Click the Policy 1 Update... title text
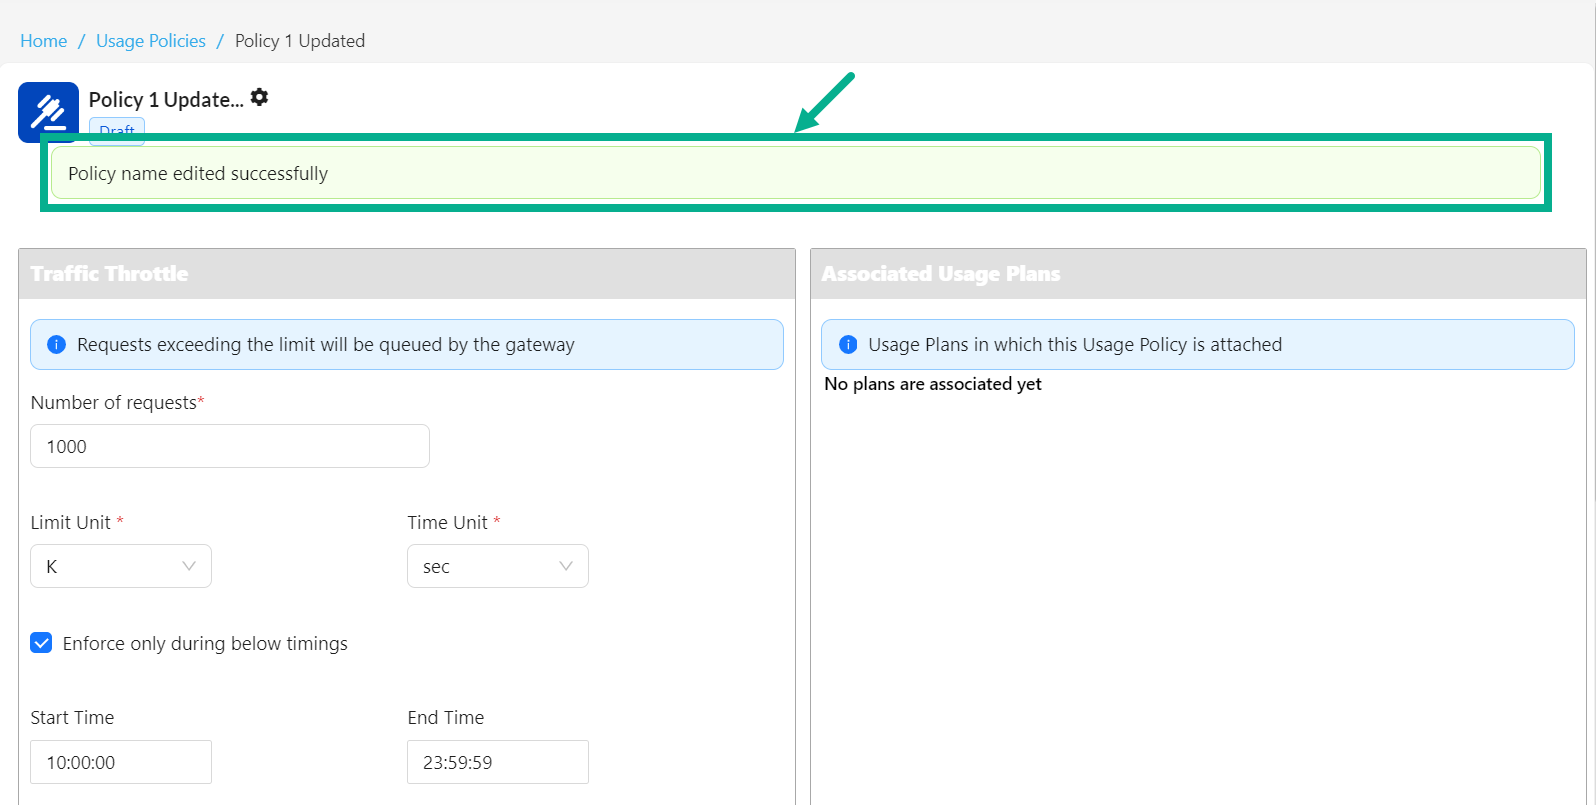 (x=166, y=100)
